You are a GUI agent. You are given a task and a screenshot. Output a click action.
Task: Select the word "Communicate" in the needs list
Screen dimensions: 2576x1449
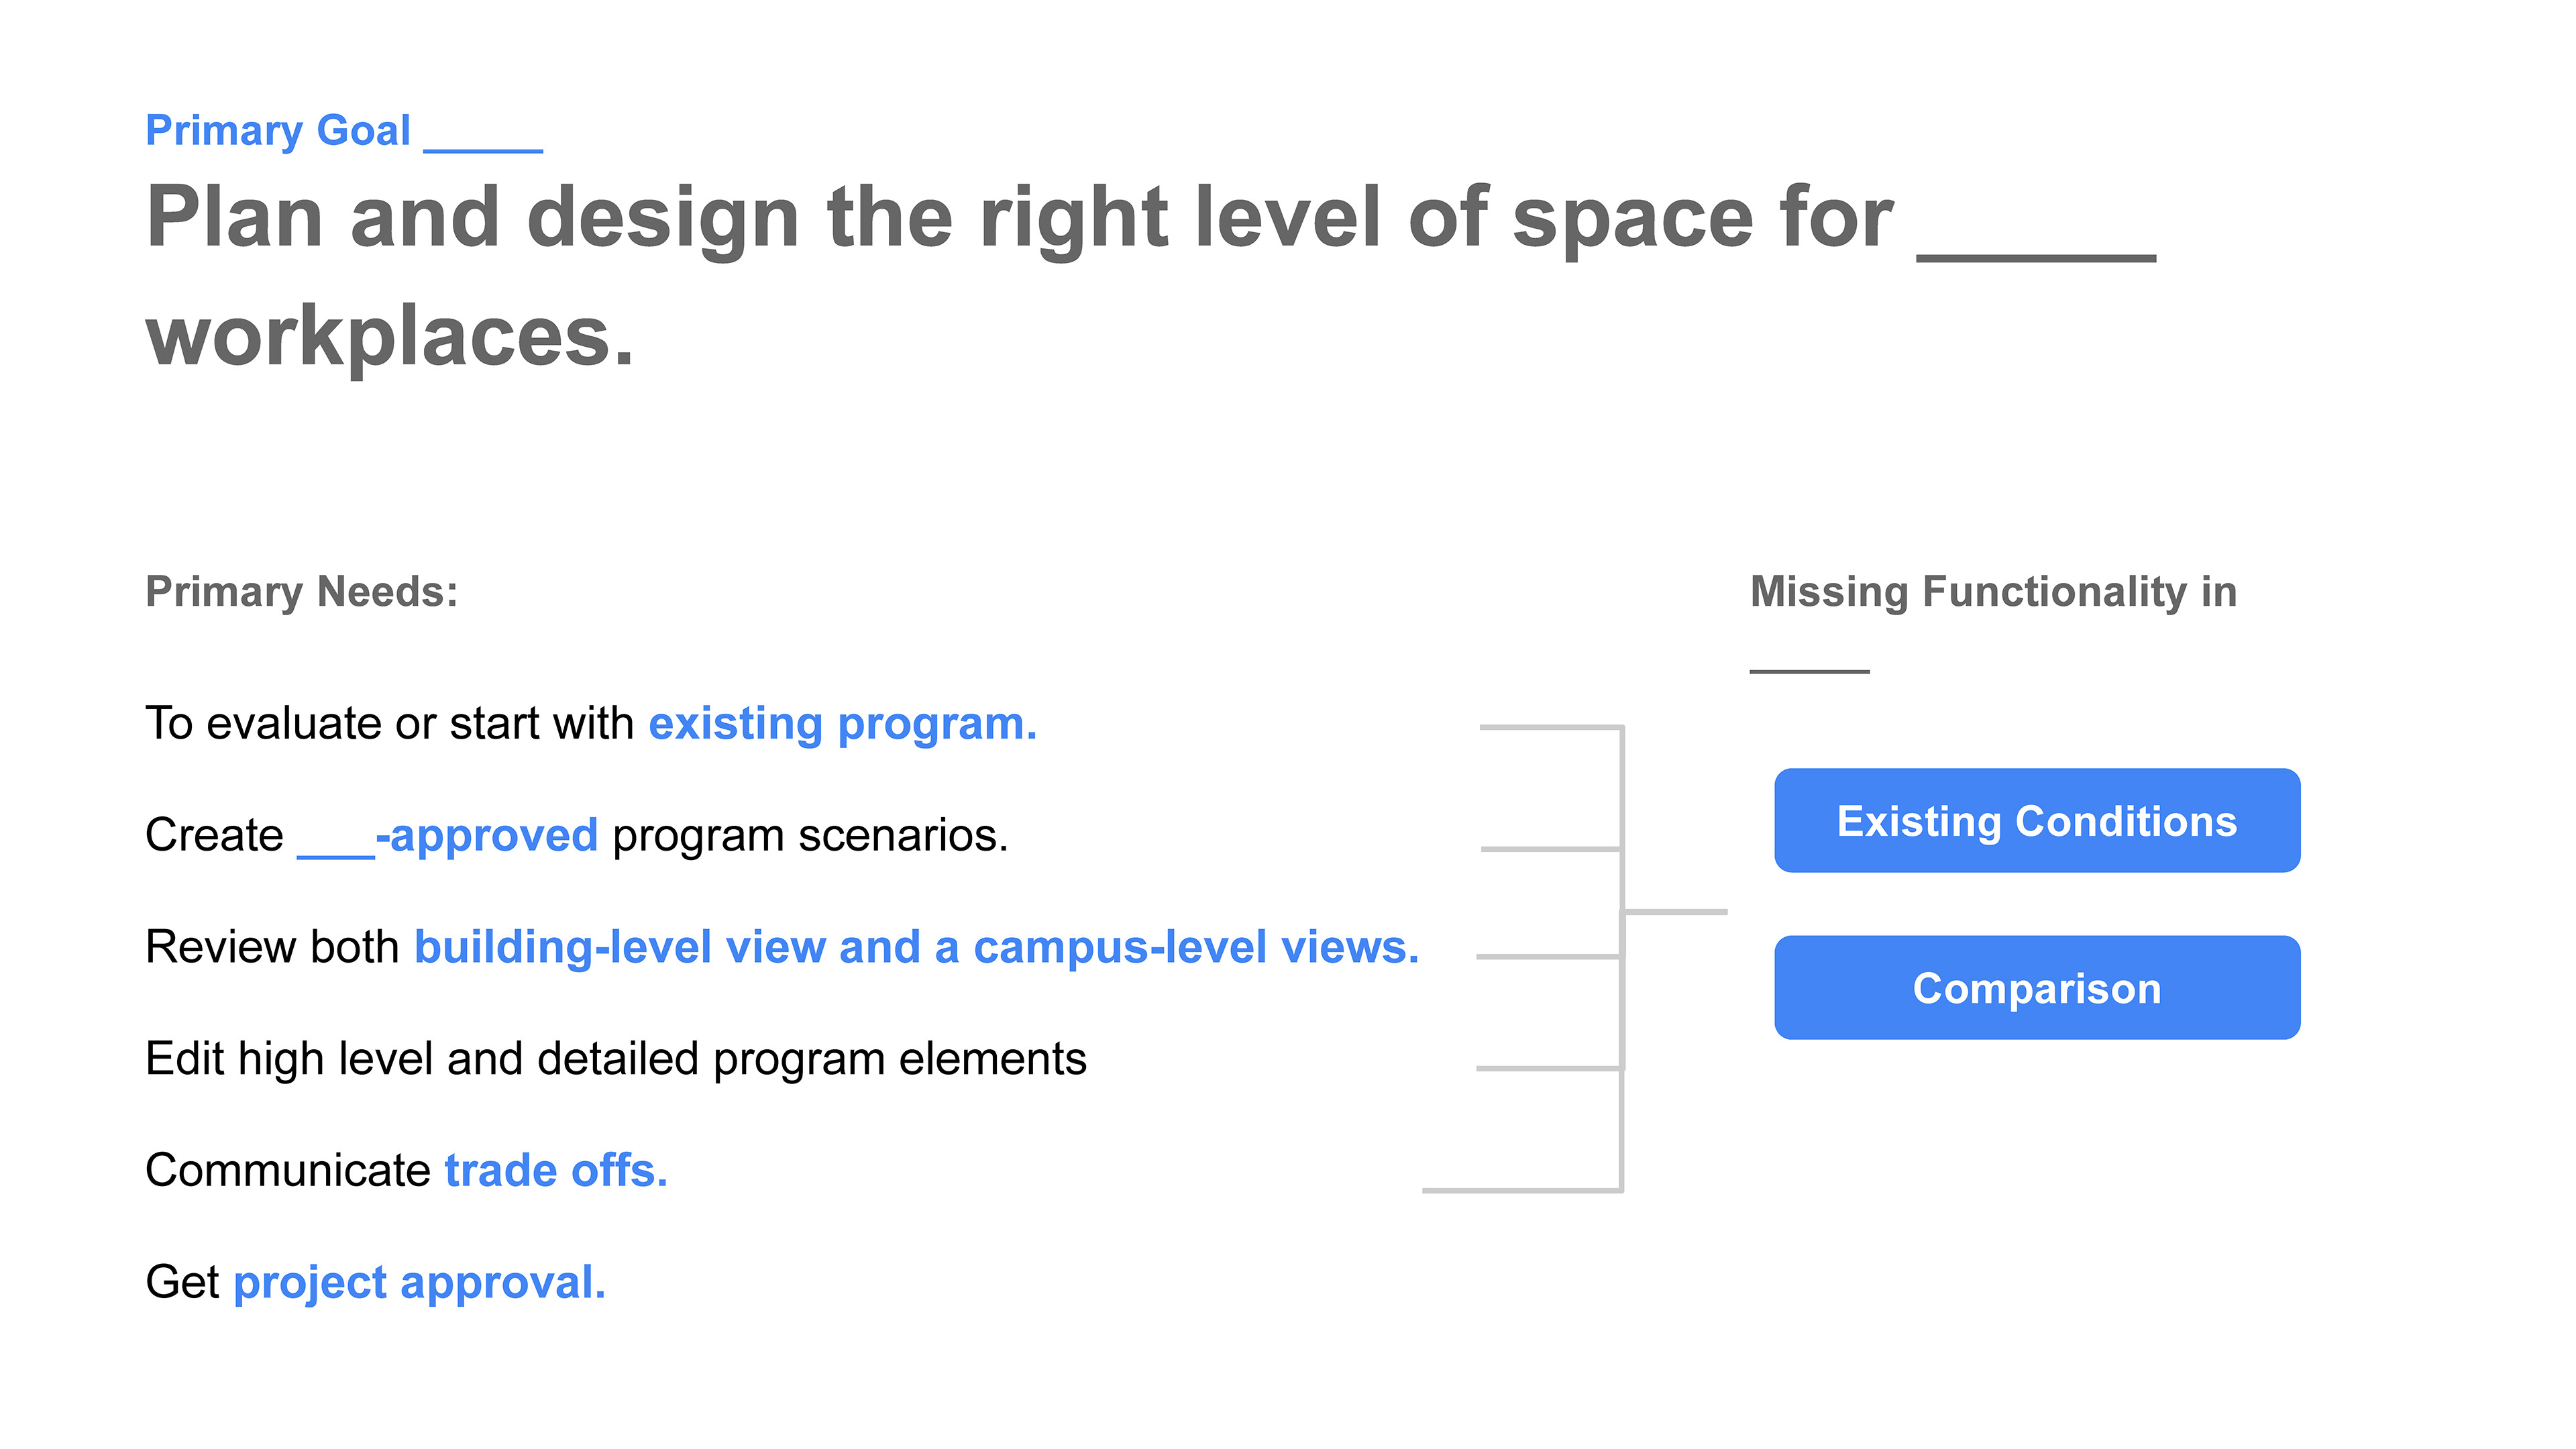[287, 1170]
